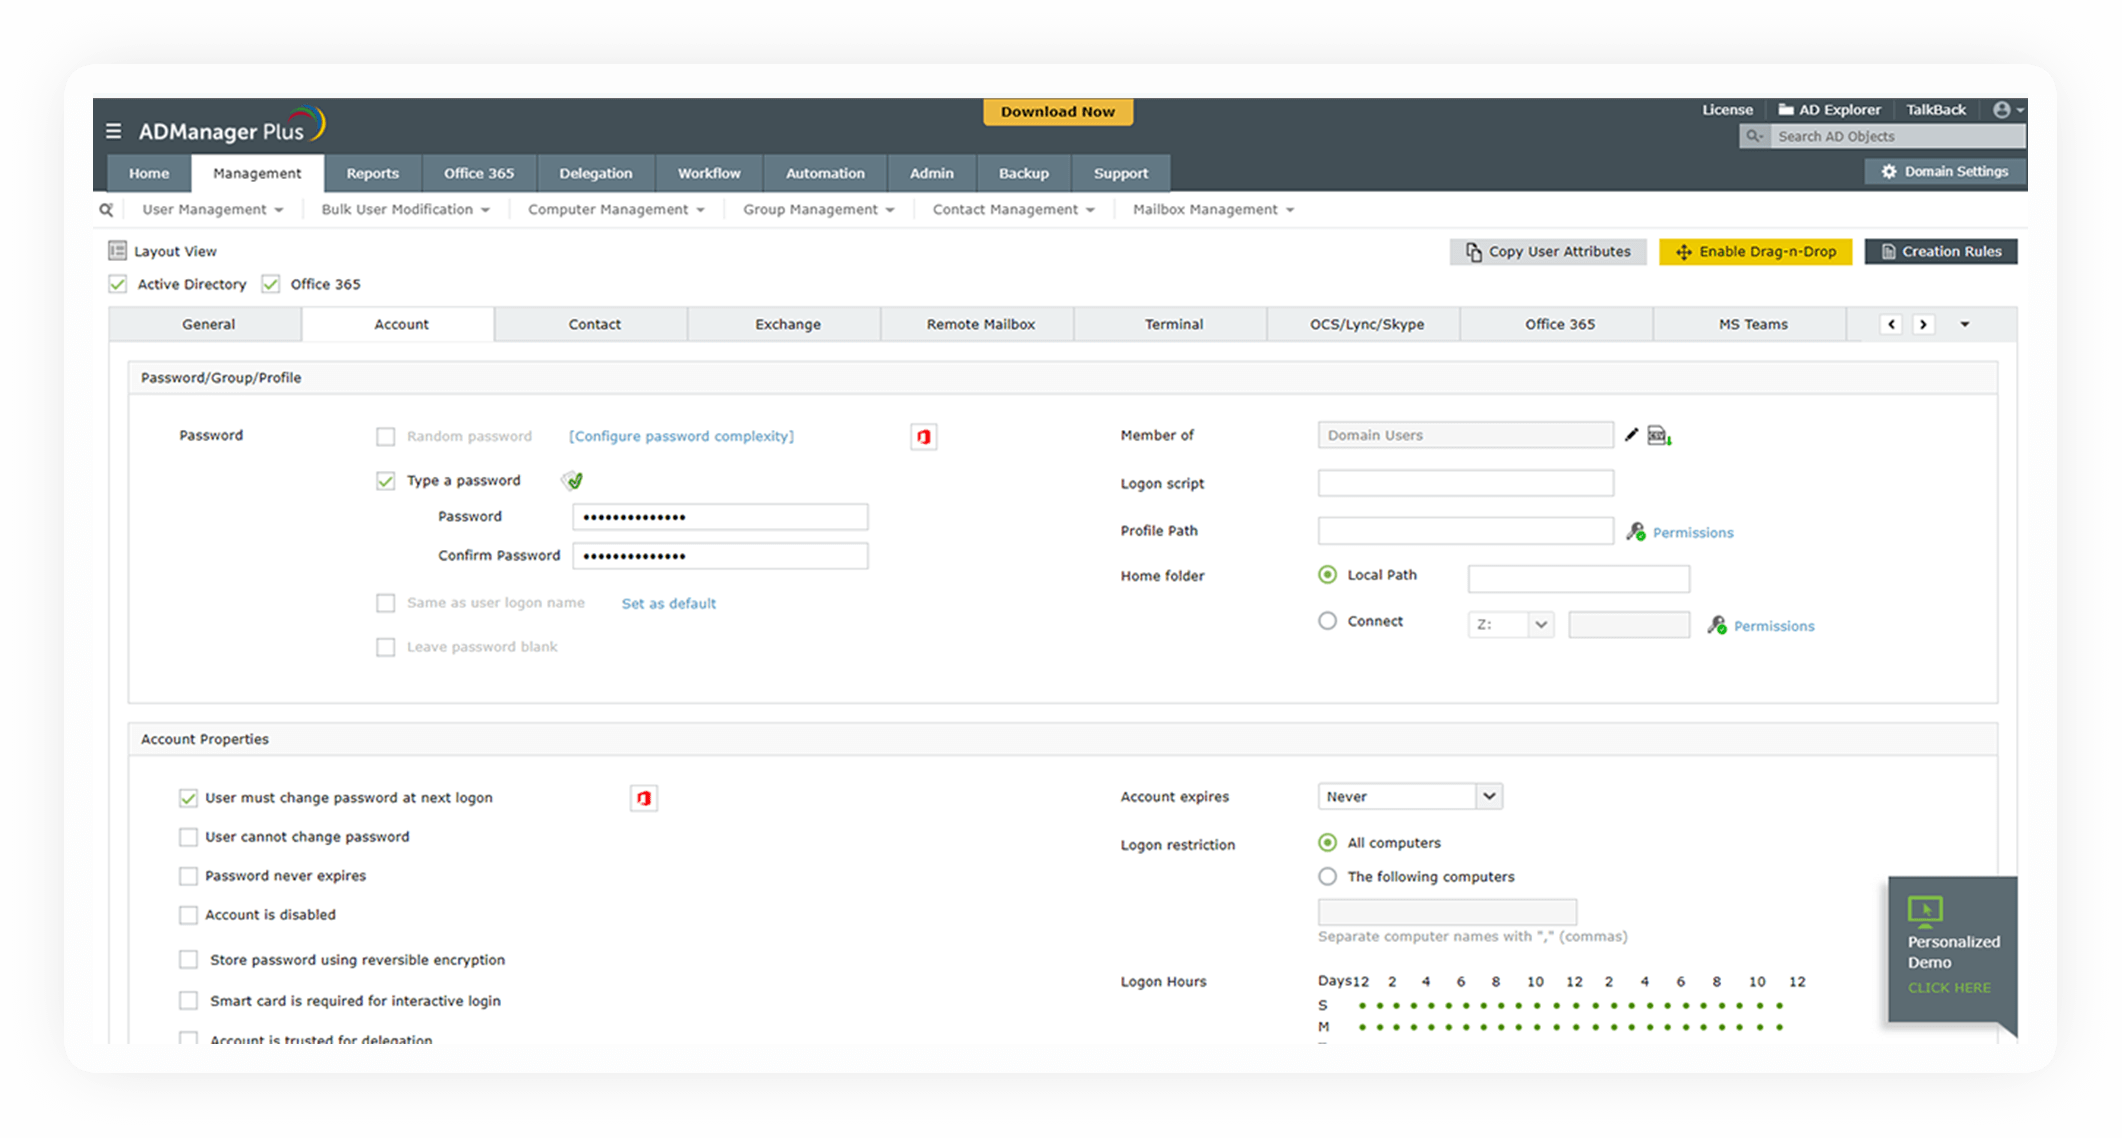Click the Layout View icon
The height and width of the screenshot is (1138, 2122).
[x=117, y=251]
